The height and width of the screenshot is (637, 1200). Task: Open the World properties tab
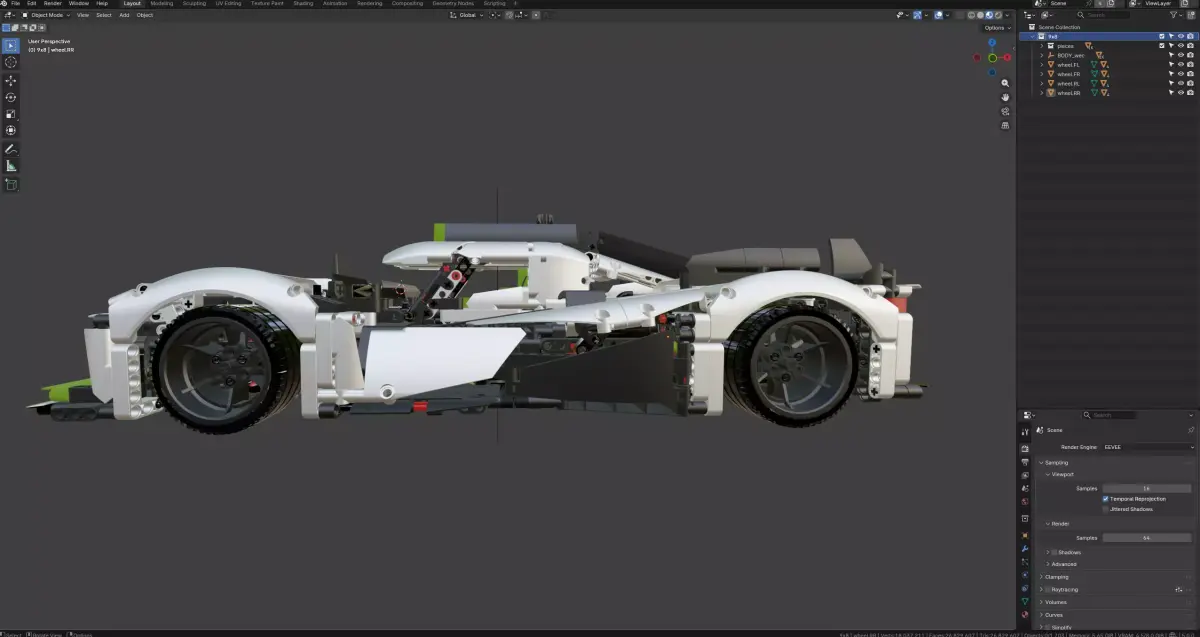[x=1025, y=501]
